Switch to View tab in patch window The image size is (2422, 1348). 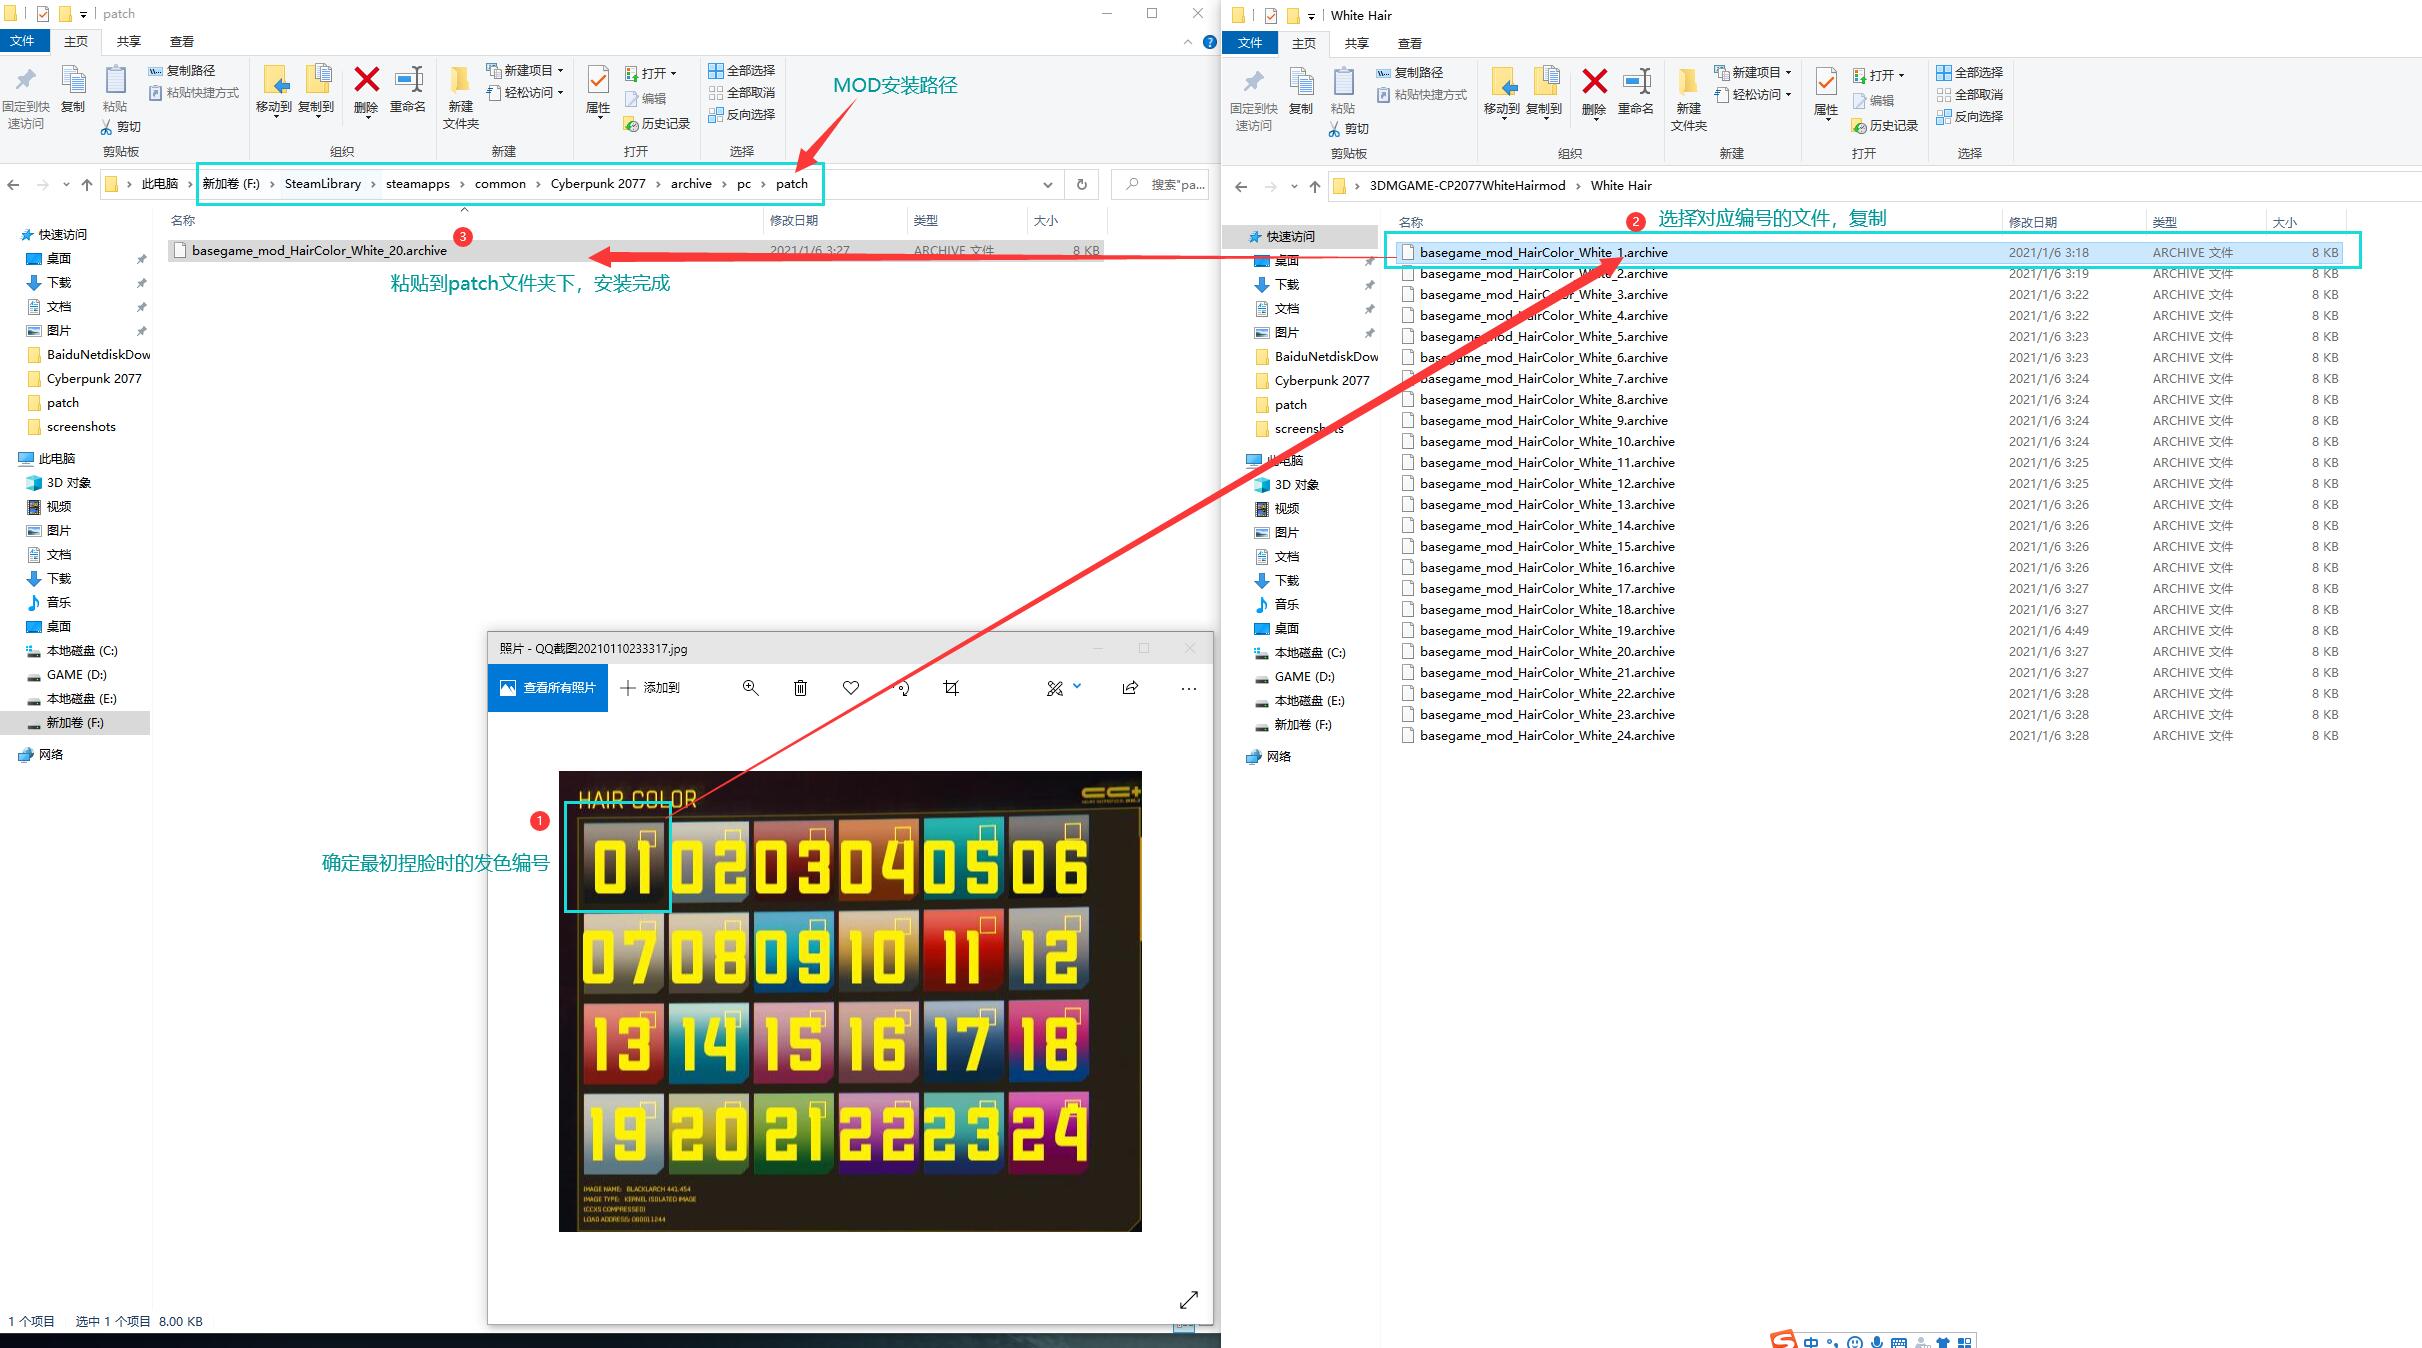point(181,41)
